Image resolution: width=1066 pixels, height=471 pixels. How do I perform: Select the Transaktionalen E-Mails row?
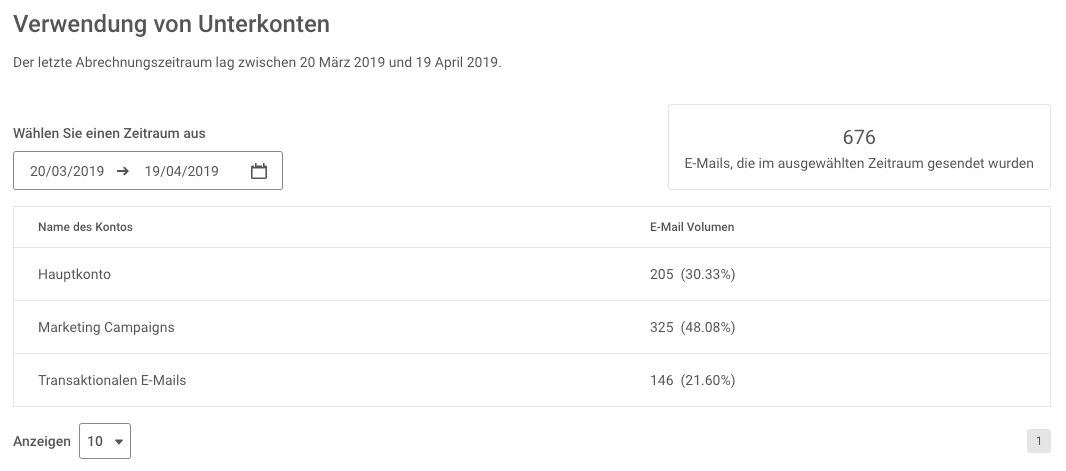coord(532,381)
